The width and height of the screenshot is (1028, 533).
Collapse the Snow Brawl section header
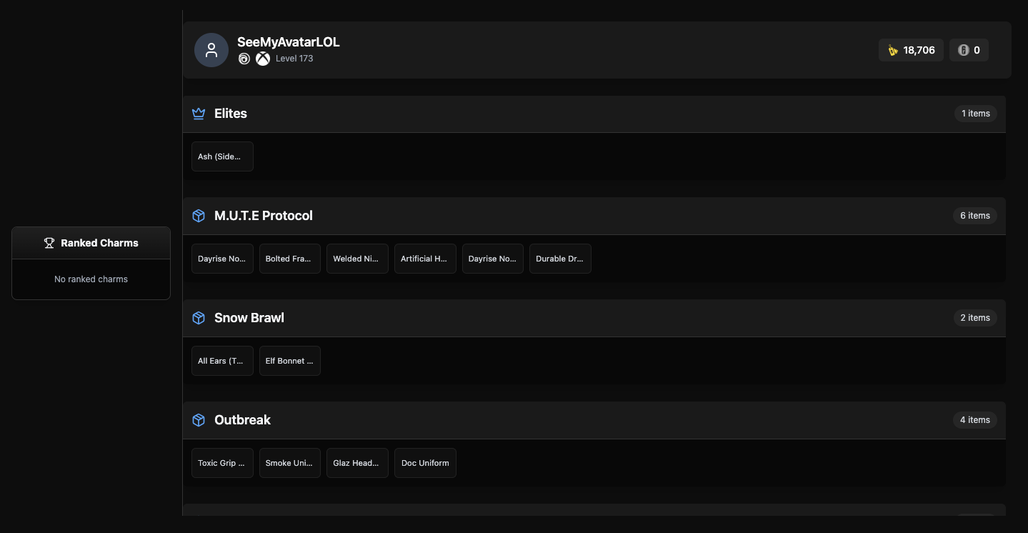[x=594, y=319]
